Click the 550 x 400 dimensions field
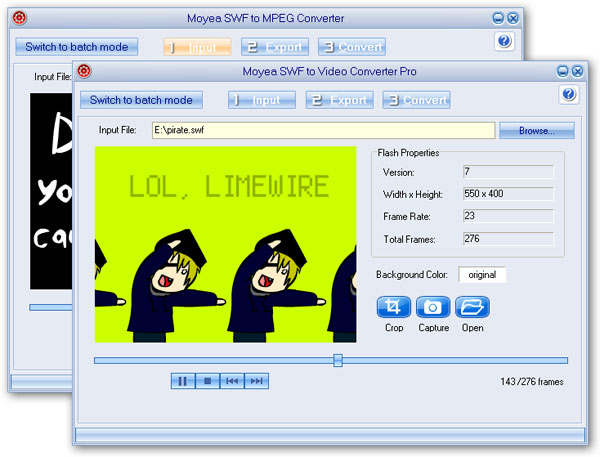The width and height of the screenshot is (600, 457). 508,194
